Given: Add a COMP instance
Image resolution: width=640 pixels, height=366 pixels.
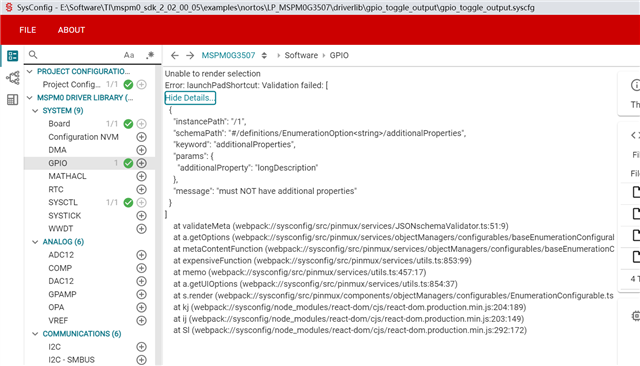Looking at the screenshot, I should (141, 268).
